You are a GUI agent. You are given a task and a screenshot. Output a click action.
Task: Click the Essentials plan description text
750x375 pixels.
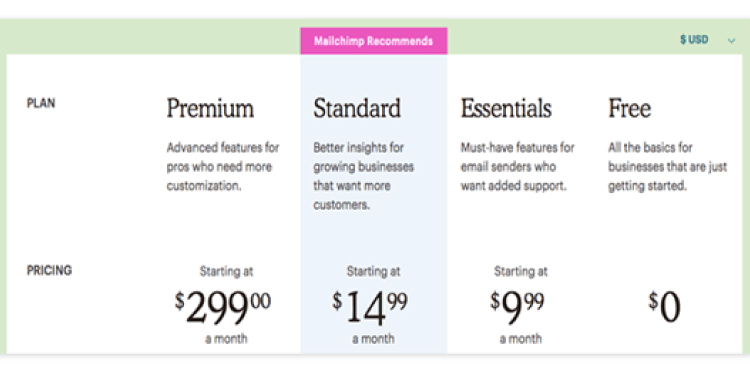pos(518,167)
